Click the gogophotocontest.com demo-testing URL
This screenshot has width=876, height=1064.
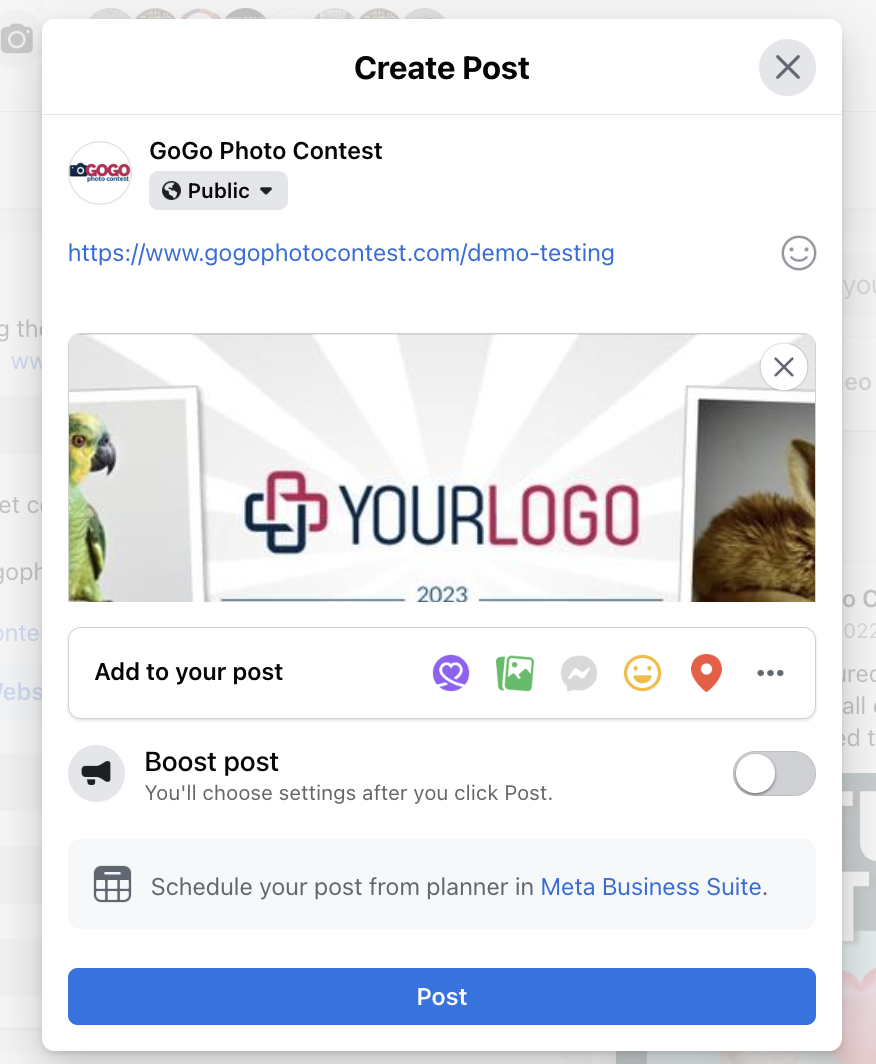click(341, 253)
